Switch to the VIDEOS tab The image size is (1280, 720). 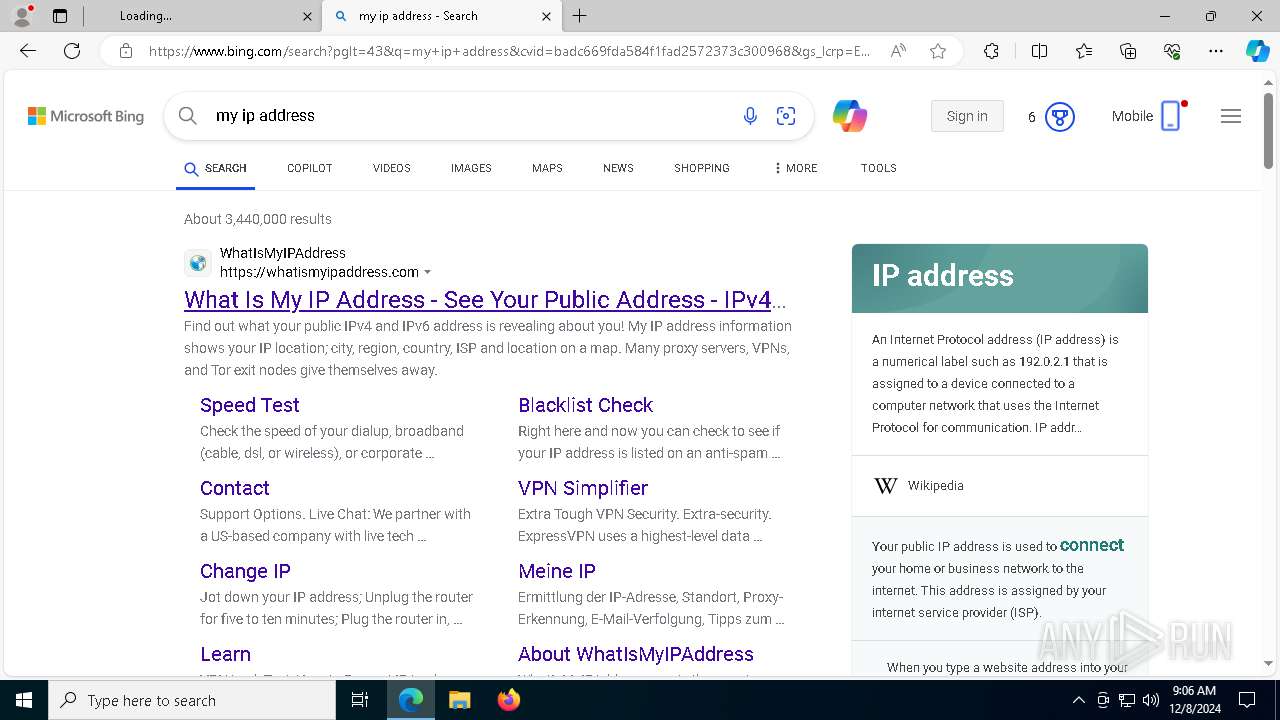pyautogui.click(x=392, y=168)
